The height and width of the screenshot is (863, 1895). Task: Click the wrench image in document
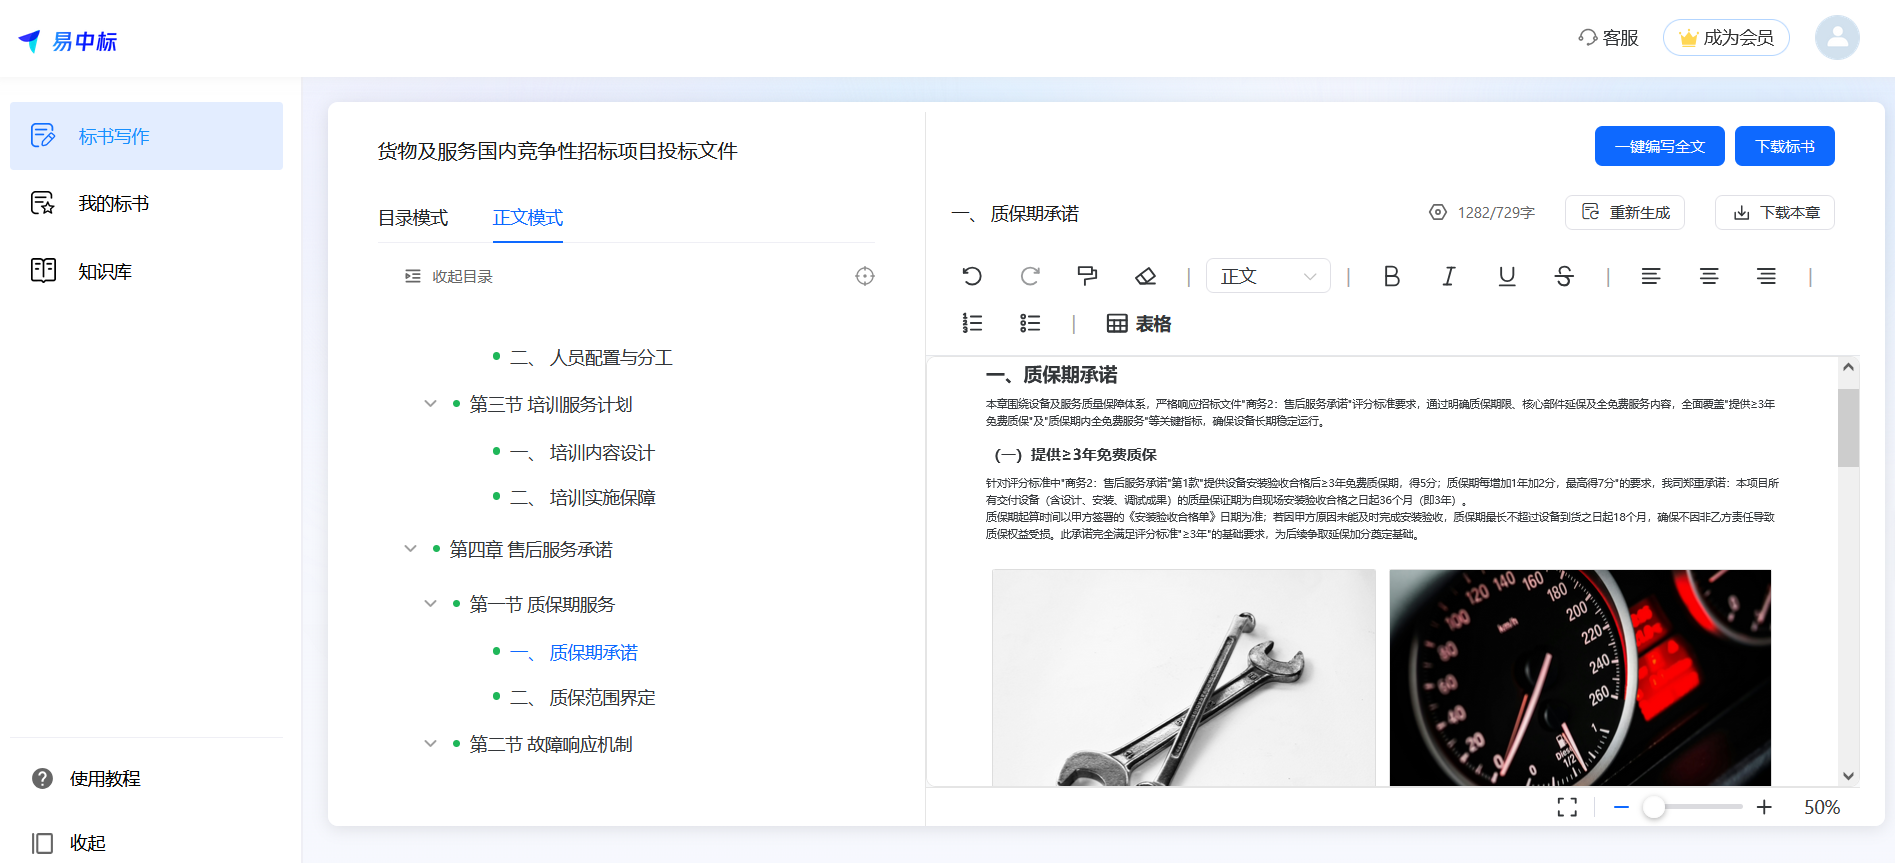coord(1184,677)
